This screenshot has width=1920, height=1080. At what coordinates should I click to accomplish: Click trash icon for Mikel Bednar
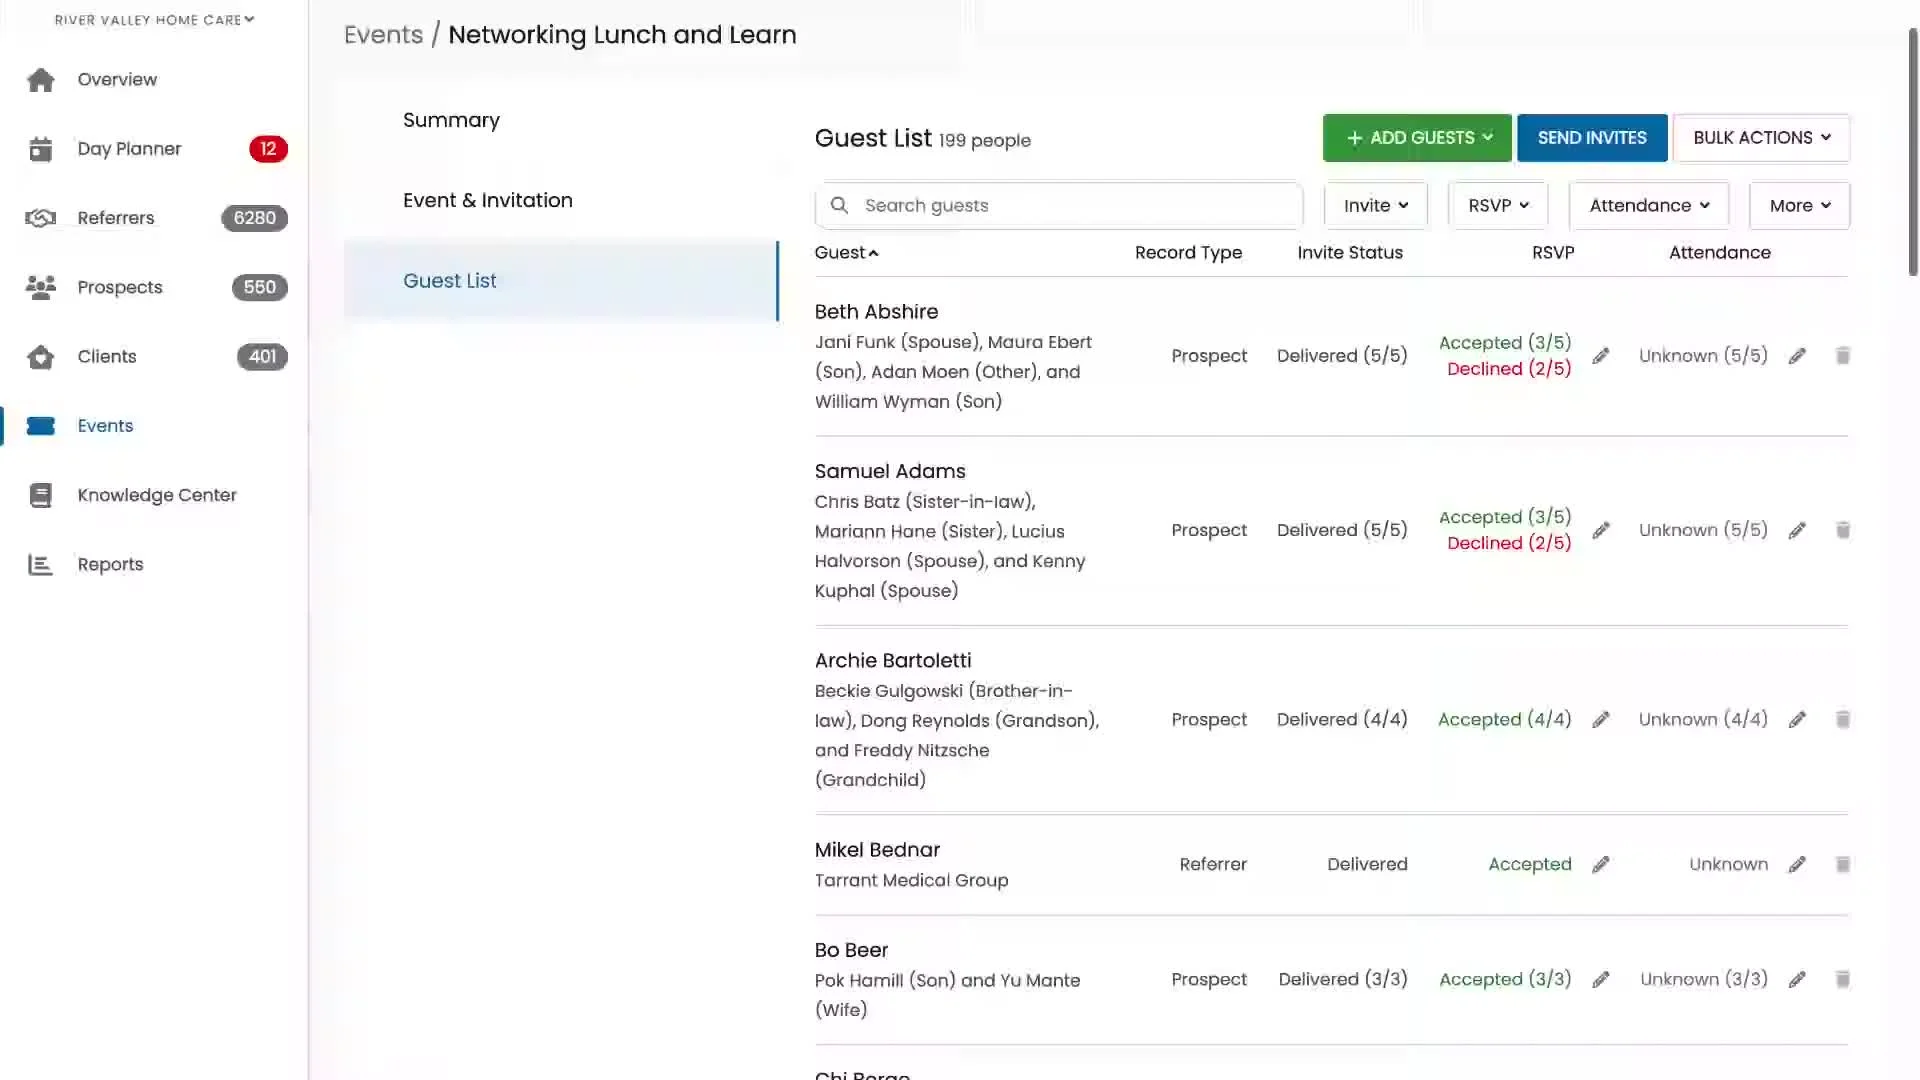1843,864
